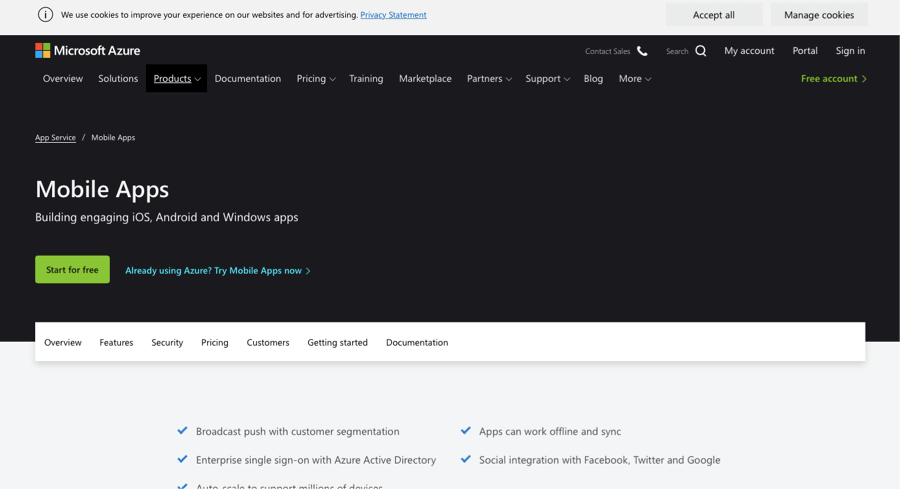
Task: Click 'Social integration with Facebook, Twitter and Google'
Action: click(599, 460)
